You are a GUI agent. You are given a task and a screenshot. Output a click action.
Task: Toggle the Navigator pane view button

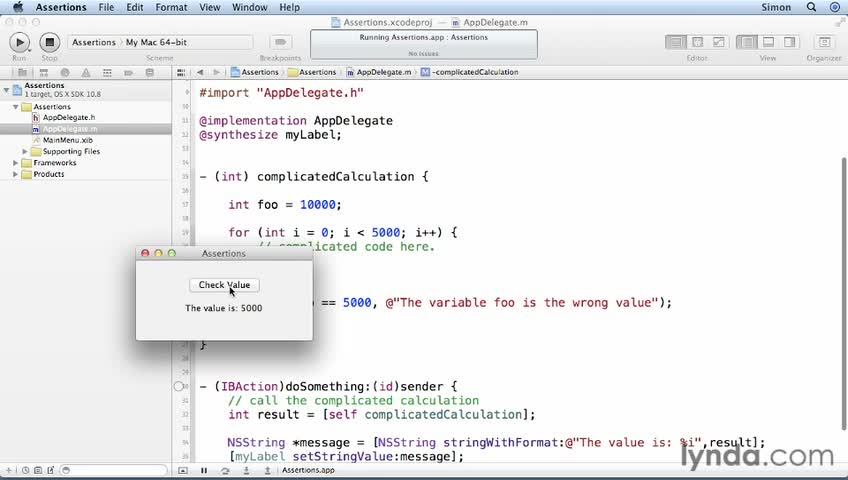747,42
